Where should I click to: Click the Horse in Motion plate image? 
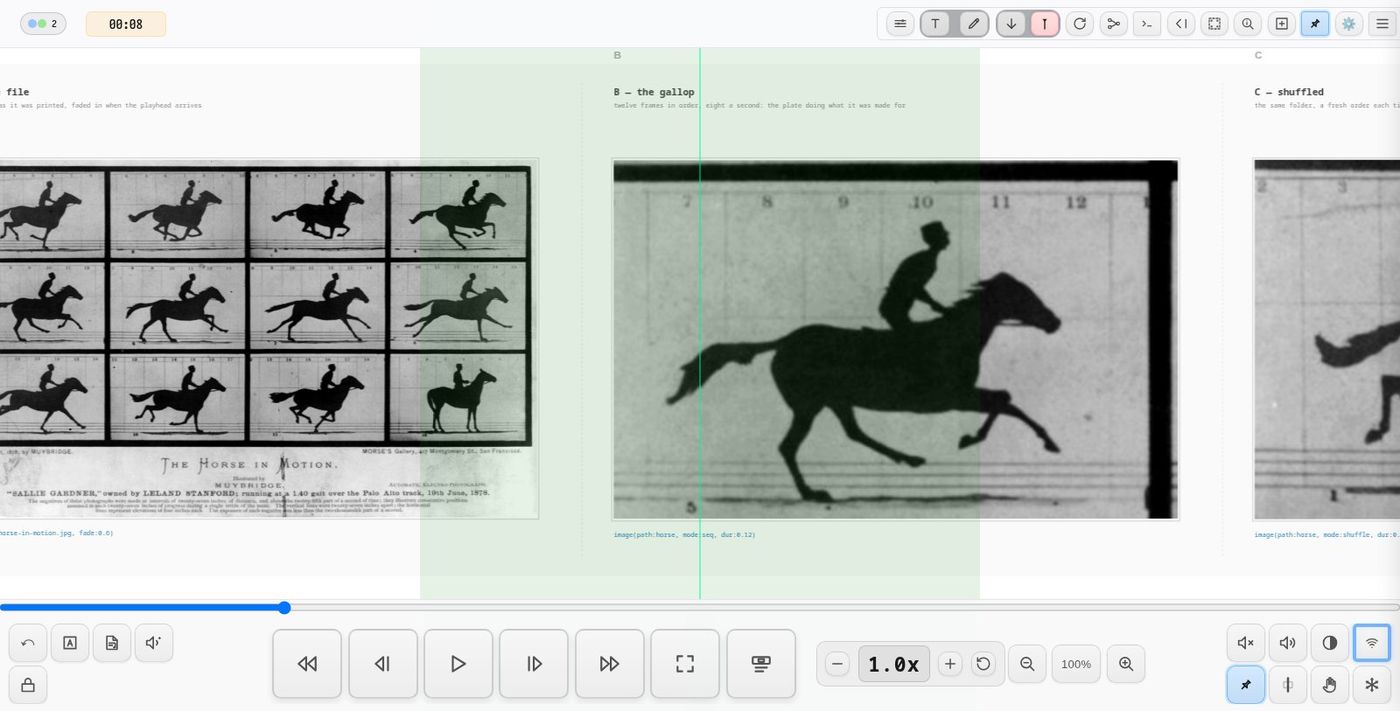tap(268, 338)
